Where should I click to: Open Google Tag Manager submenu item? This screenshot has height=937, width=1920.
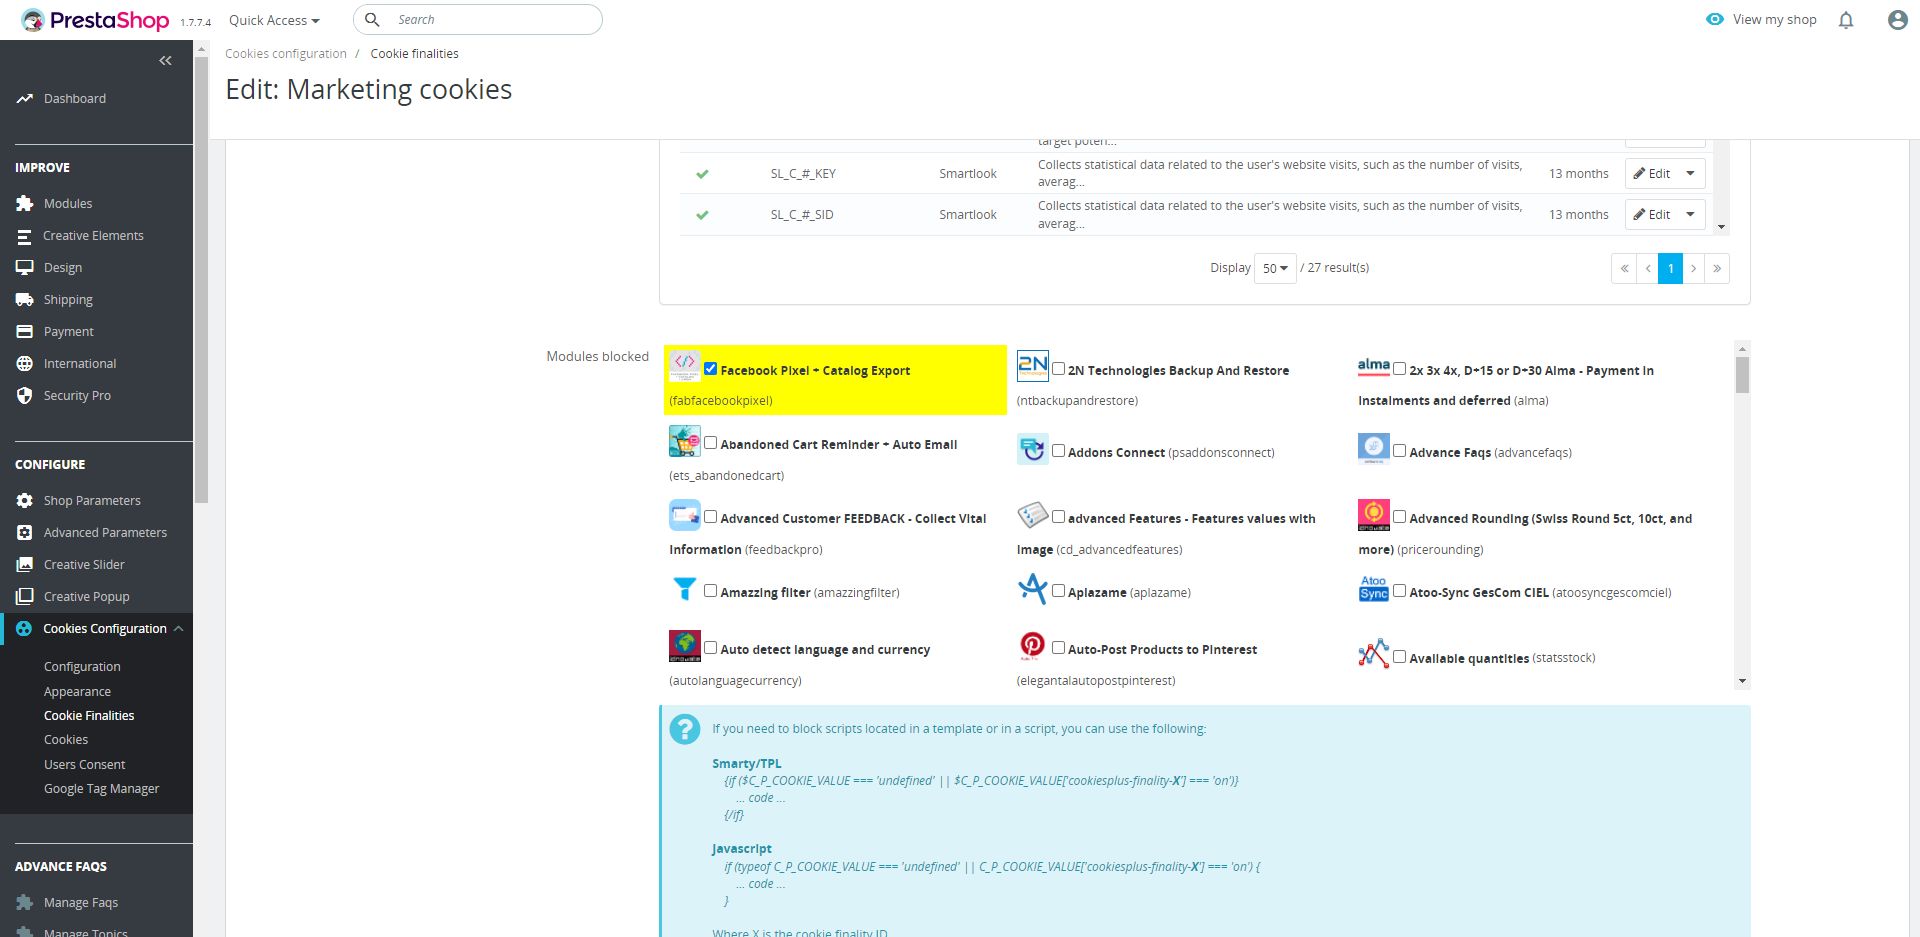coord(102,789)
